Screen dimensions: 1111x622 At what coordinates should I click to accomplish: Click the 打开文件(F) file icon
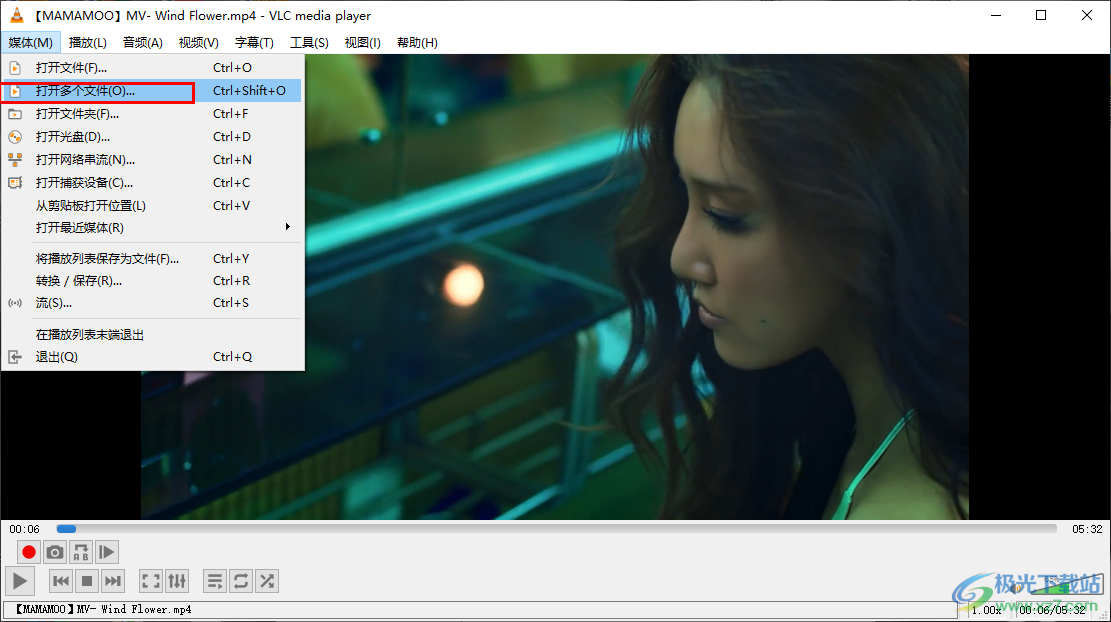coord(15,68)
